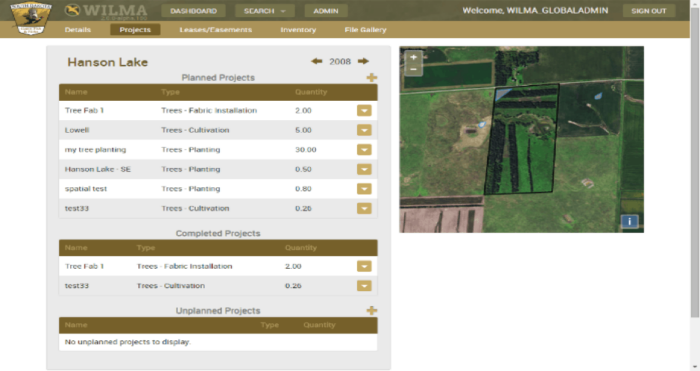Select 'Hanson Lake - SE' project name
The image size is (700, 371).
(x=98, y=169)
